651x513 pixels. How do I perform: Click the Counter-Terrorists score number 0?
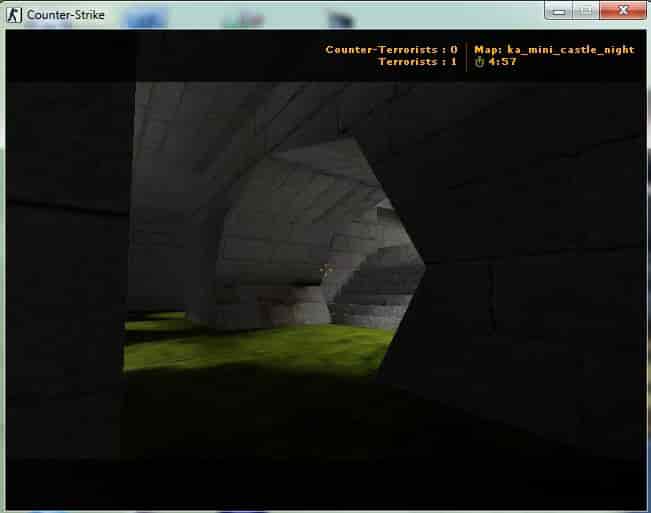(x=454, y=50)
